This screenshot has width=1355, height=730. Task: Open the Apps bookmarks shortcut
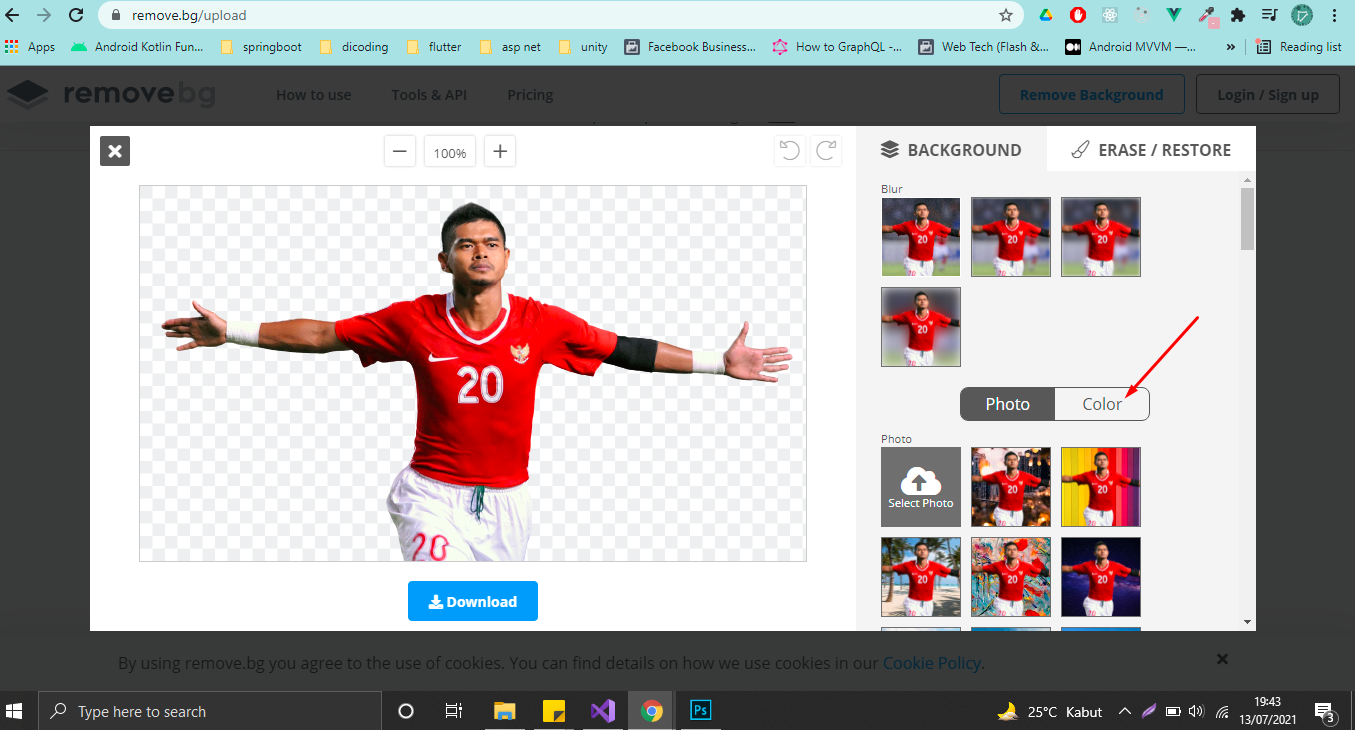pos(30,47)
